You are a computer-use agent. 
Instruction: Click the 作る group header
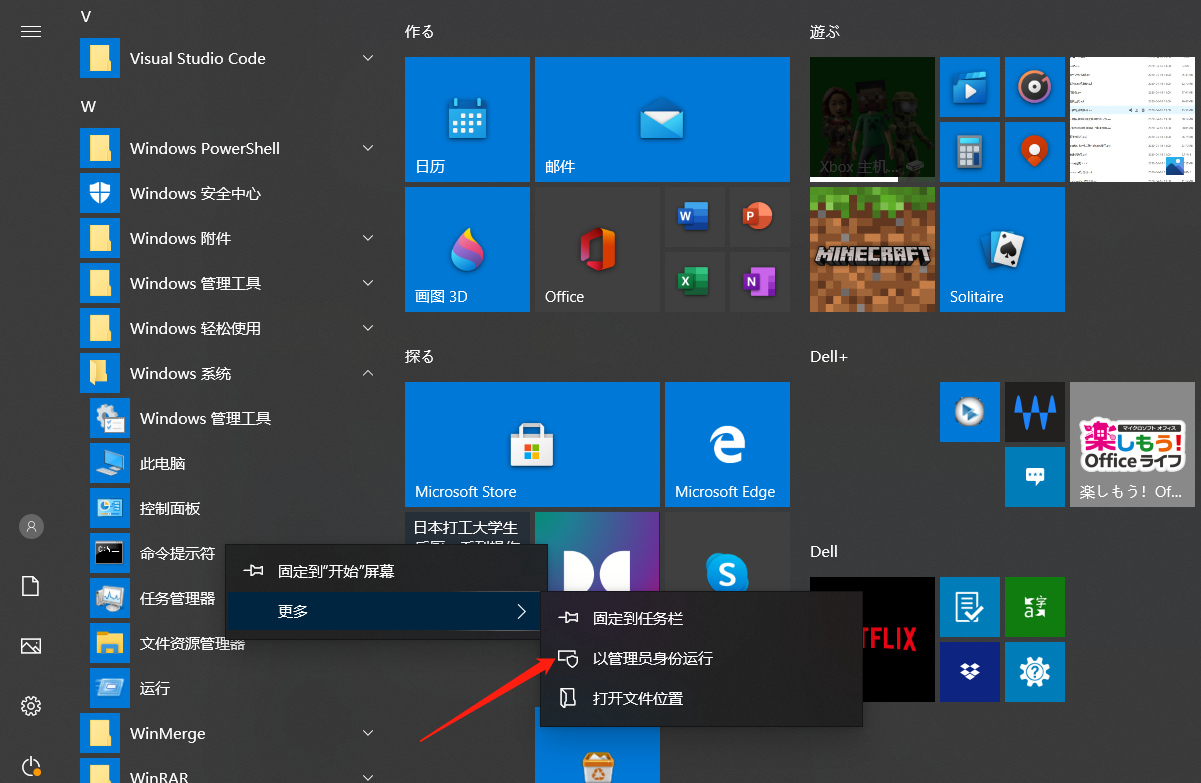pyautogui.click(x=419, y=31)
